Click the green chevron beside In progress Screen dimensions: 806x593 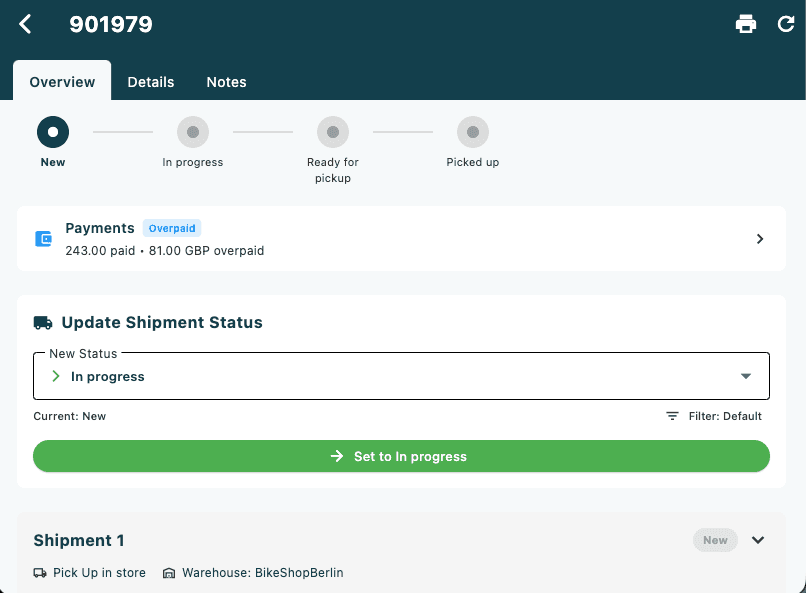[x=56, y=376]
